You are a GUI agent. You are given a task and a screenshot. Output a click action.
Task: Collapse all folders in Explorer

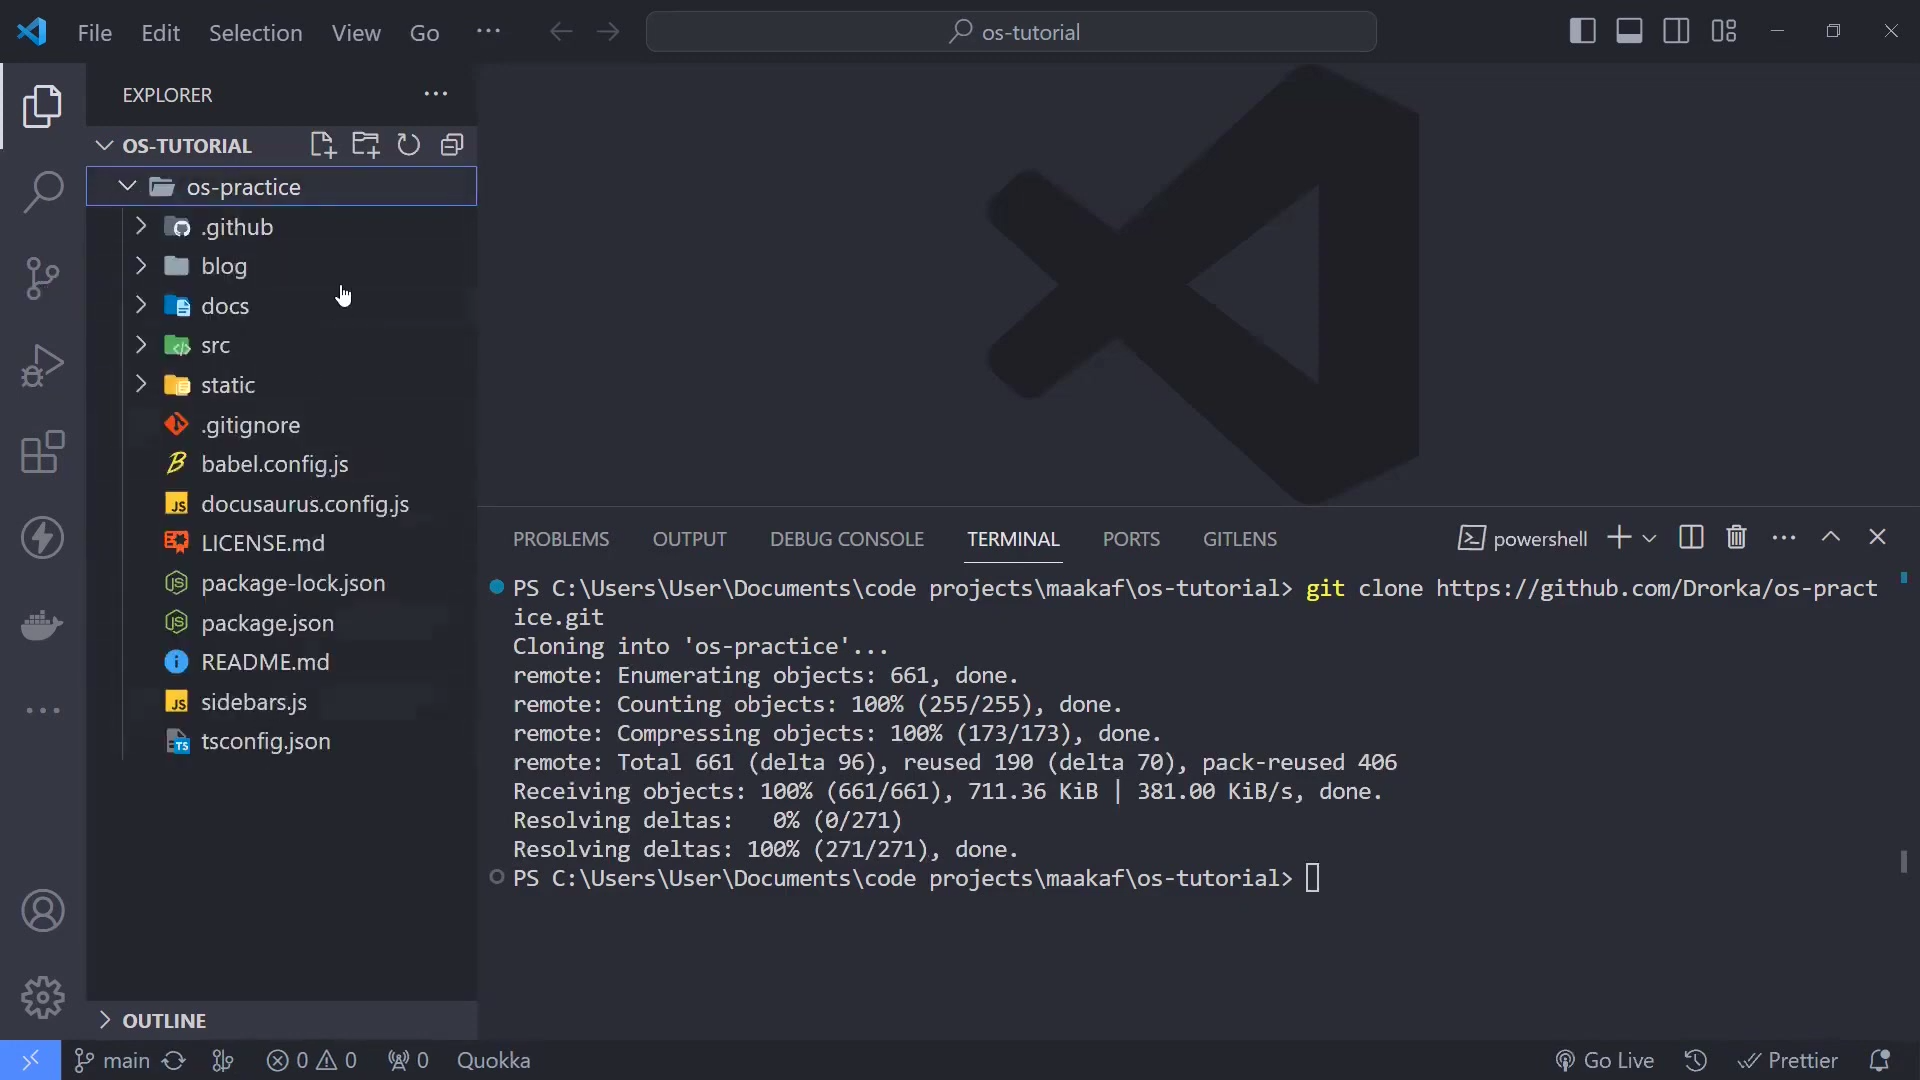[452, 145]
